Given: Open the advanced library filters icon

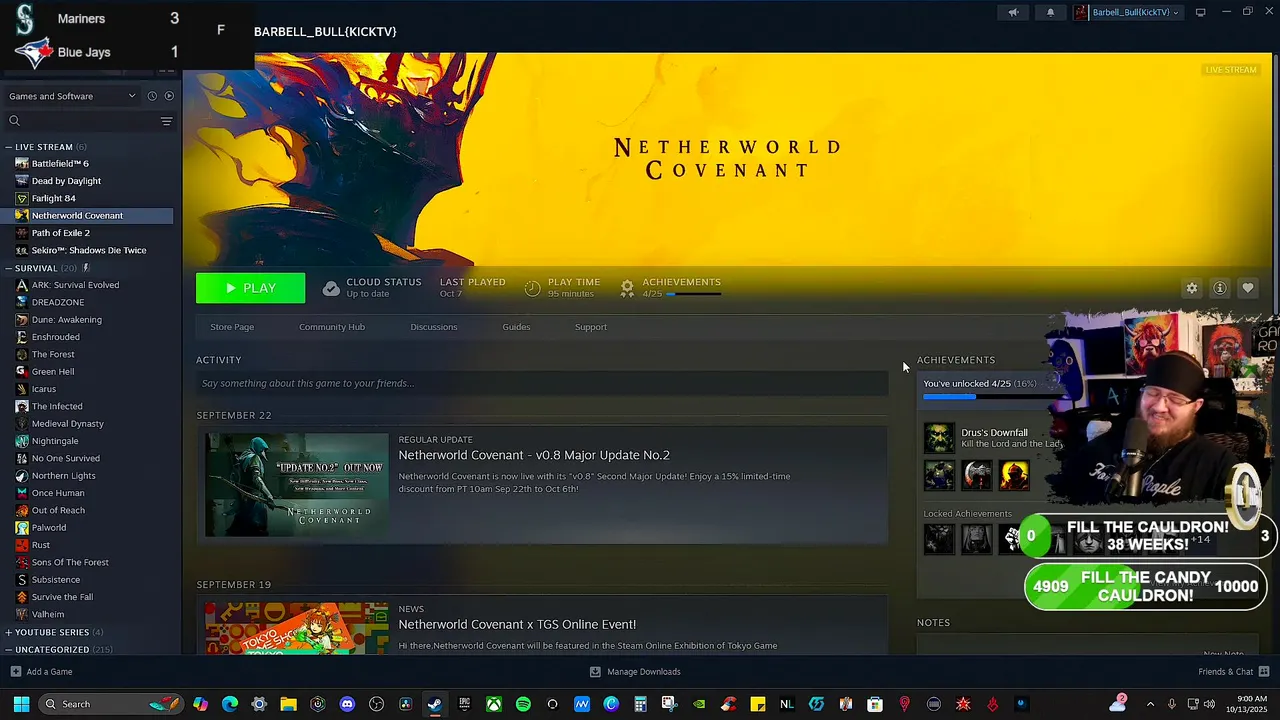Looking at the screenshot, I should pyautogui.click(x=167, y=121).
